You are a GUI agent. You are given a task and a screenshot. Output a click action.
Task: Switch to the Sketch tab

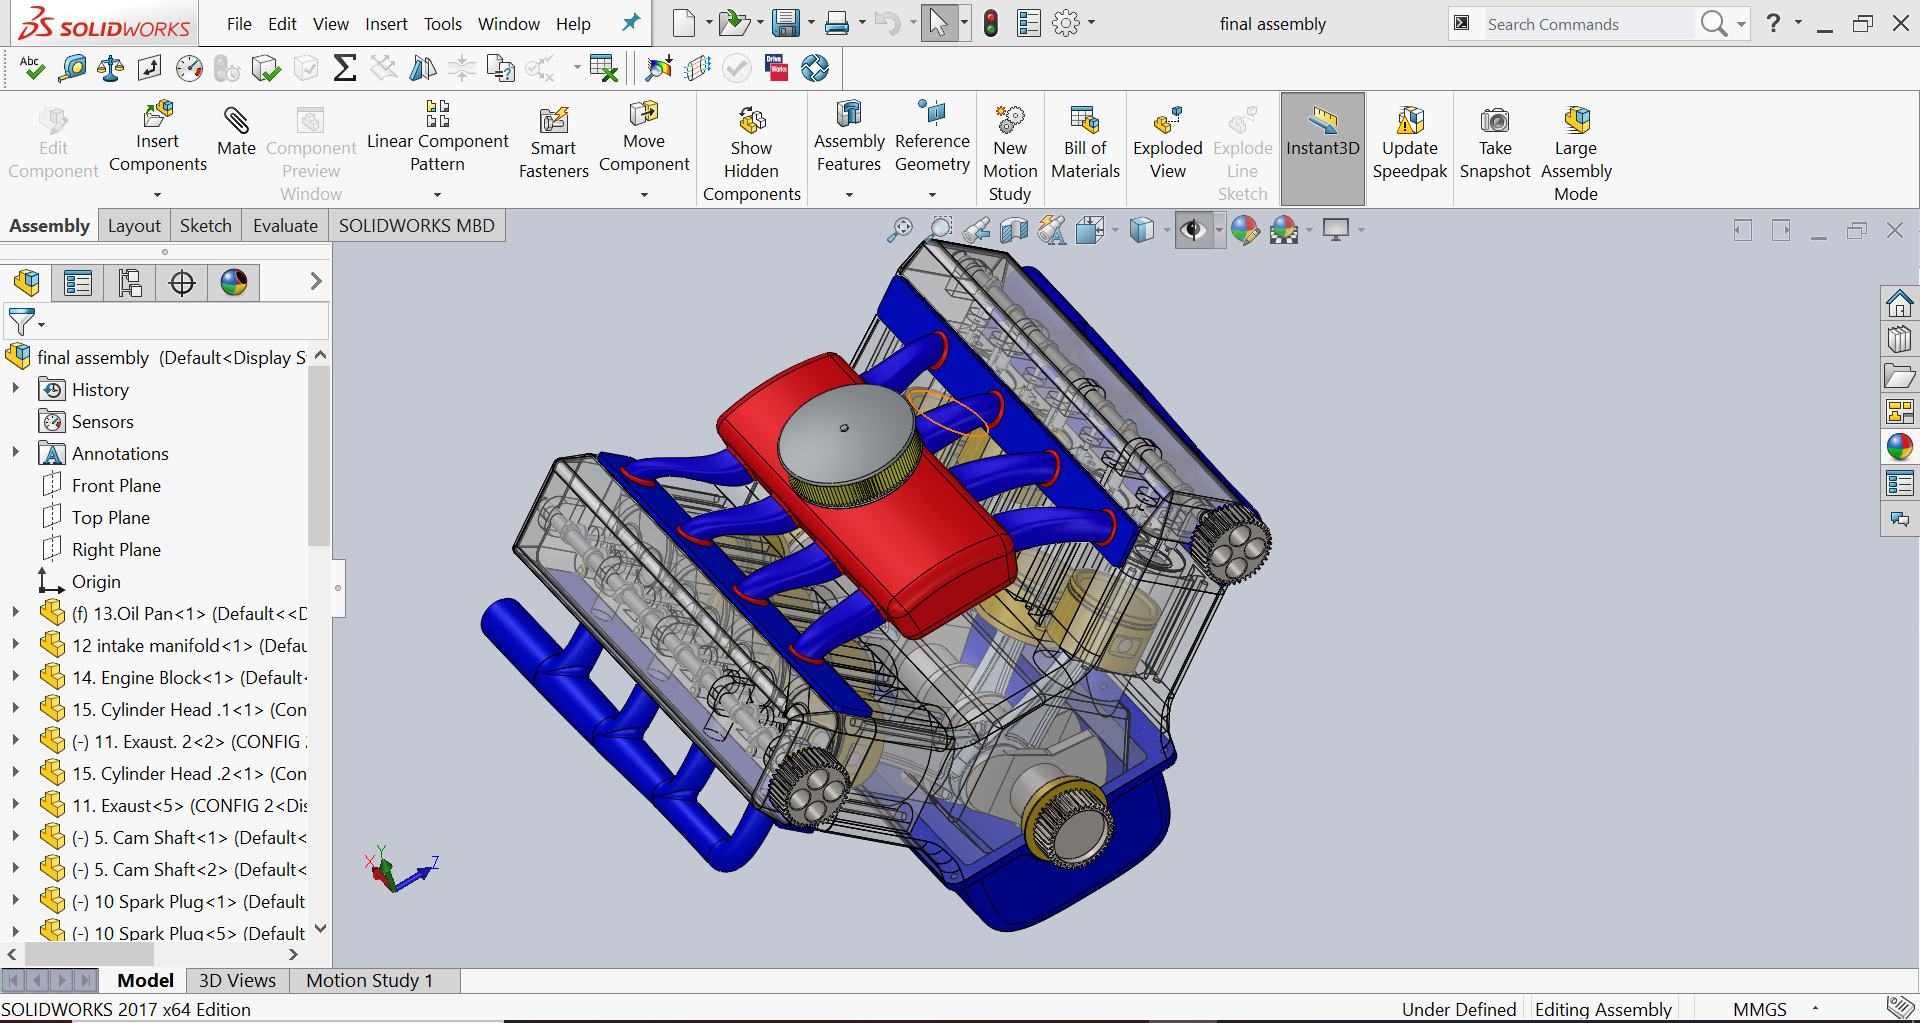coord(205,226)
